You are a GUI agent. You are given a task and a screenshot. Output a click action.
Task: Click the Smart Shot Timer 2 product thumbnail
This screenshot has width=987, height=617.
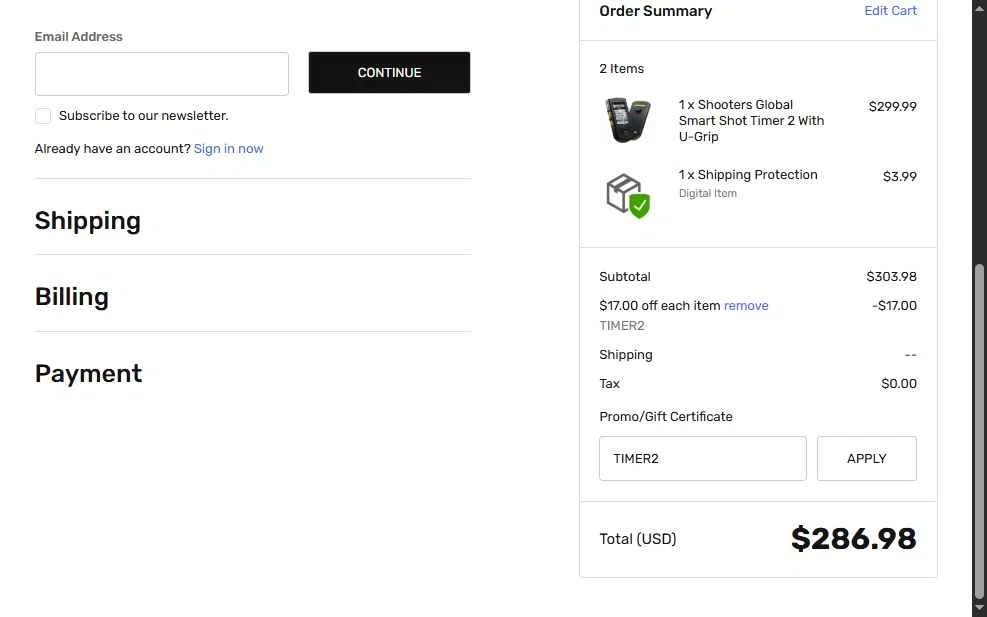(x=628, y=120)
